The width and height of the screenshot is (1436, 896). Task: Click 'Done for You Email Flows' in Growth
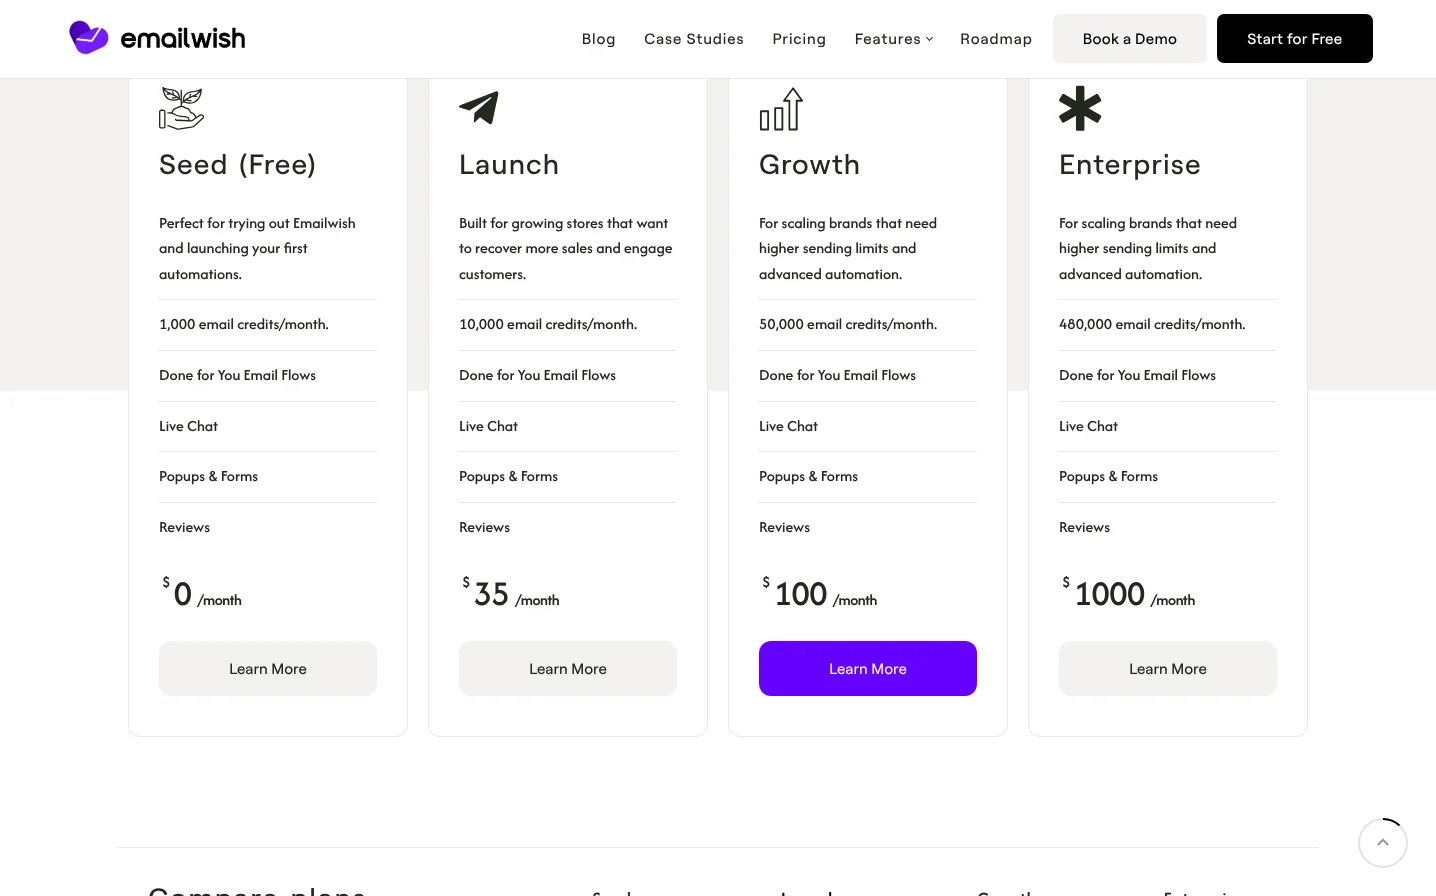point(837,375)
